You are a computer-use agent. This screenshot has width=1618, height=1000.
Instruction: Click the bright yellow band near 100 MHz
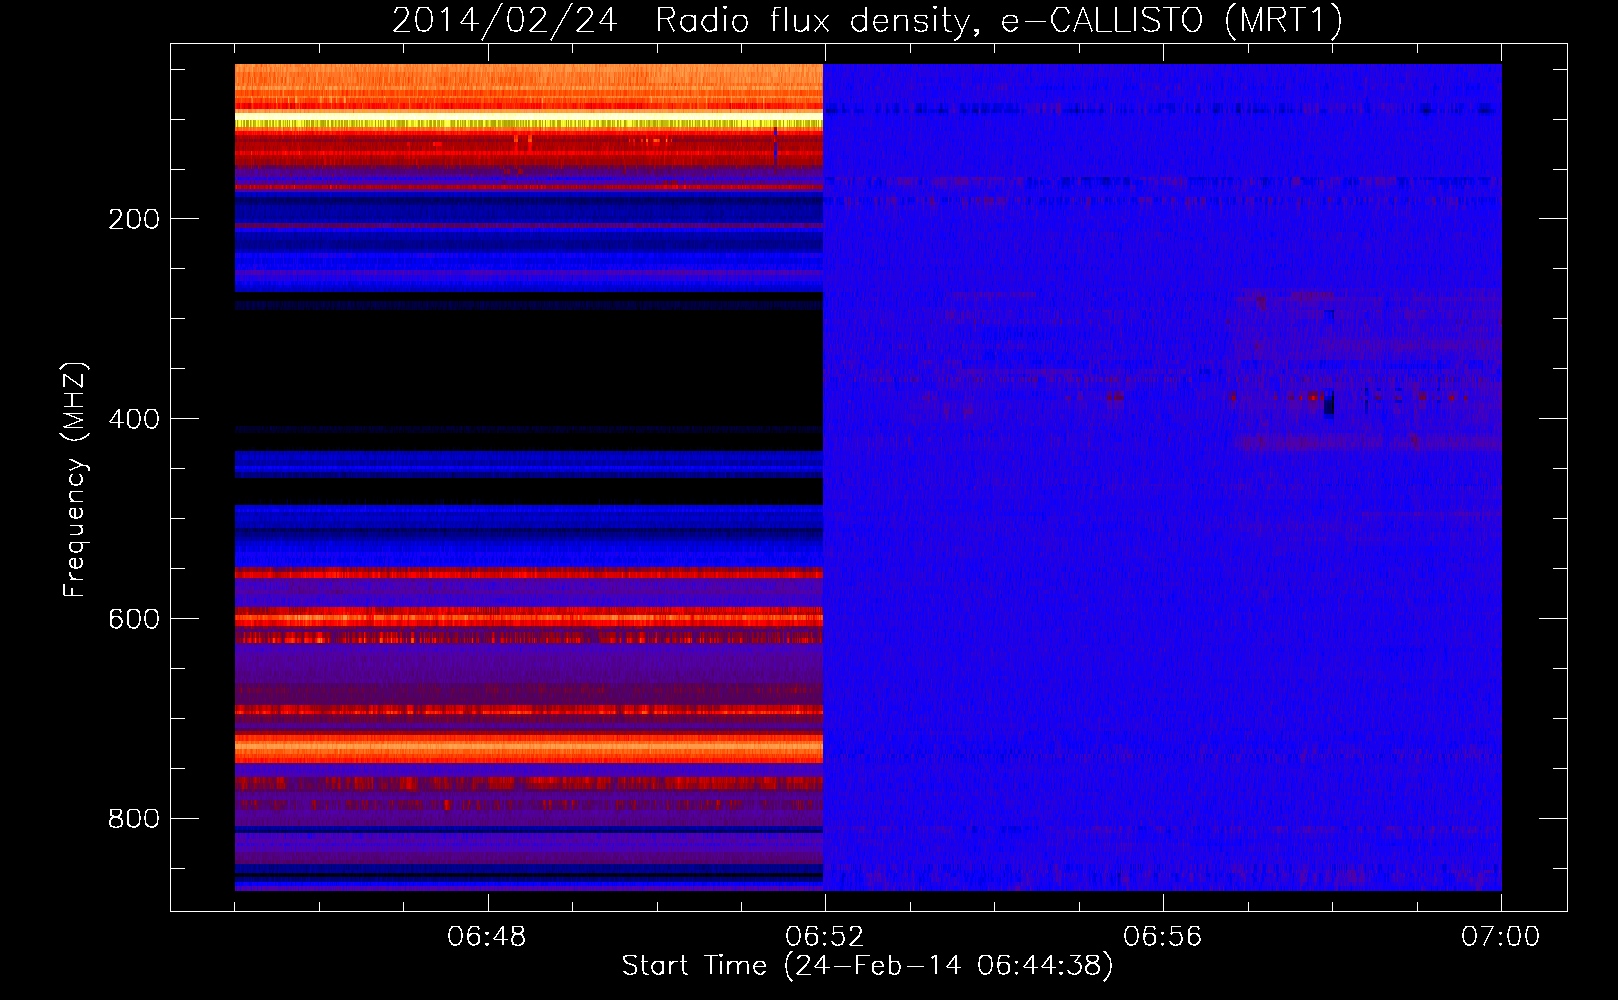(529, 121)
